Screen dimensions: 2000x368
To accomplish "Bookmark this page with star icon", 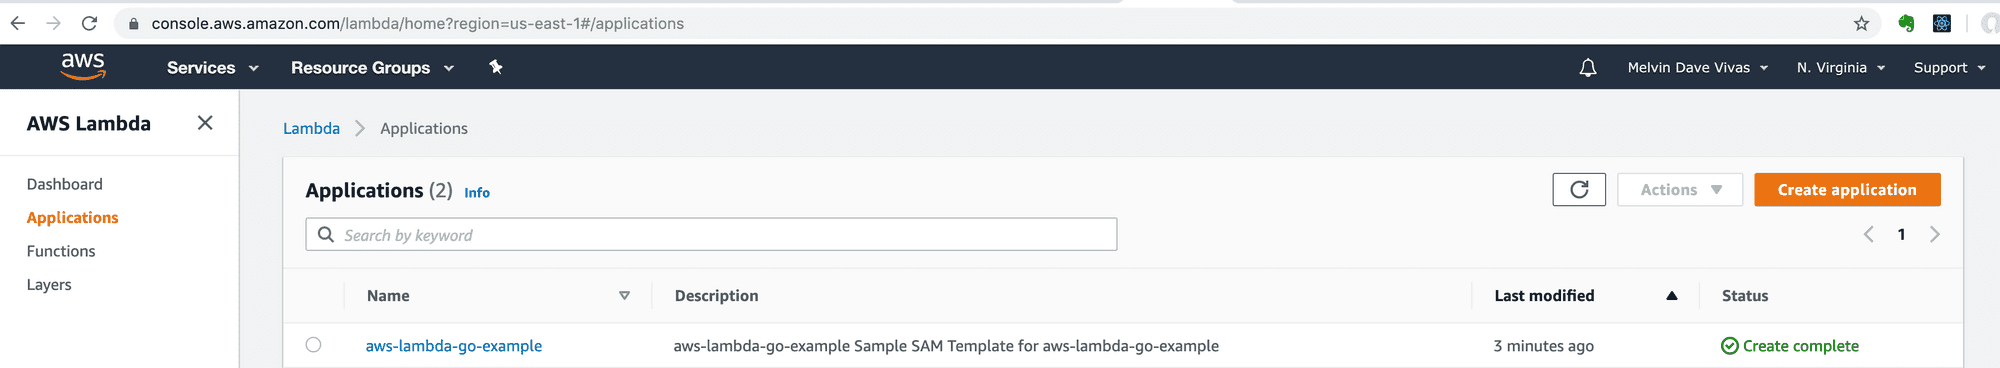I will (x=1861, y=23).
